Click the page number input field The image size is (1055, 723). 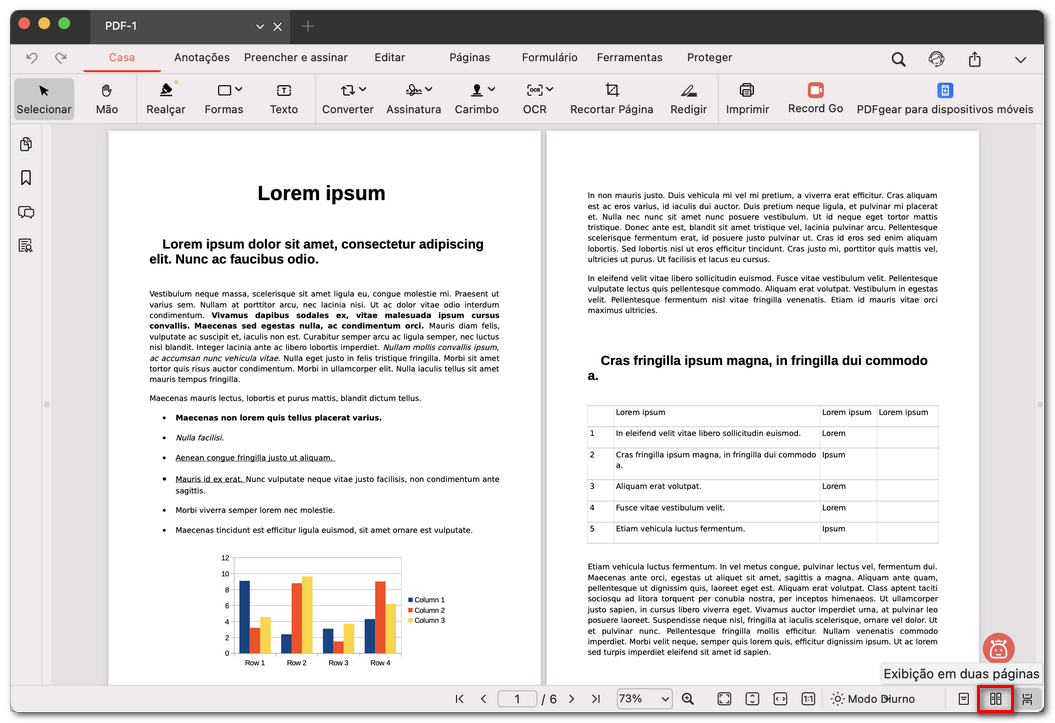517,699
